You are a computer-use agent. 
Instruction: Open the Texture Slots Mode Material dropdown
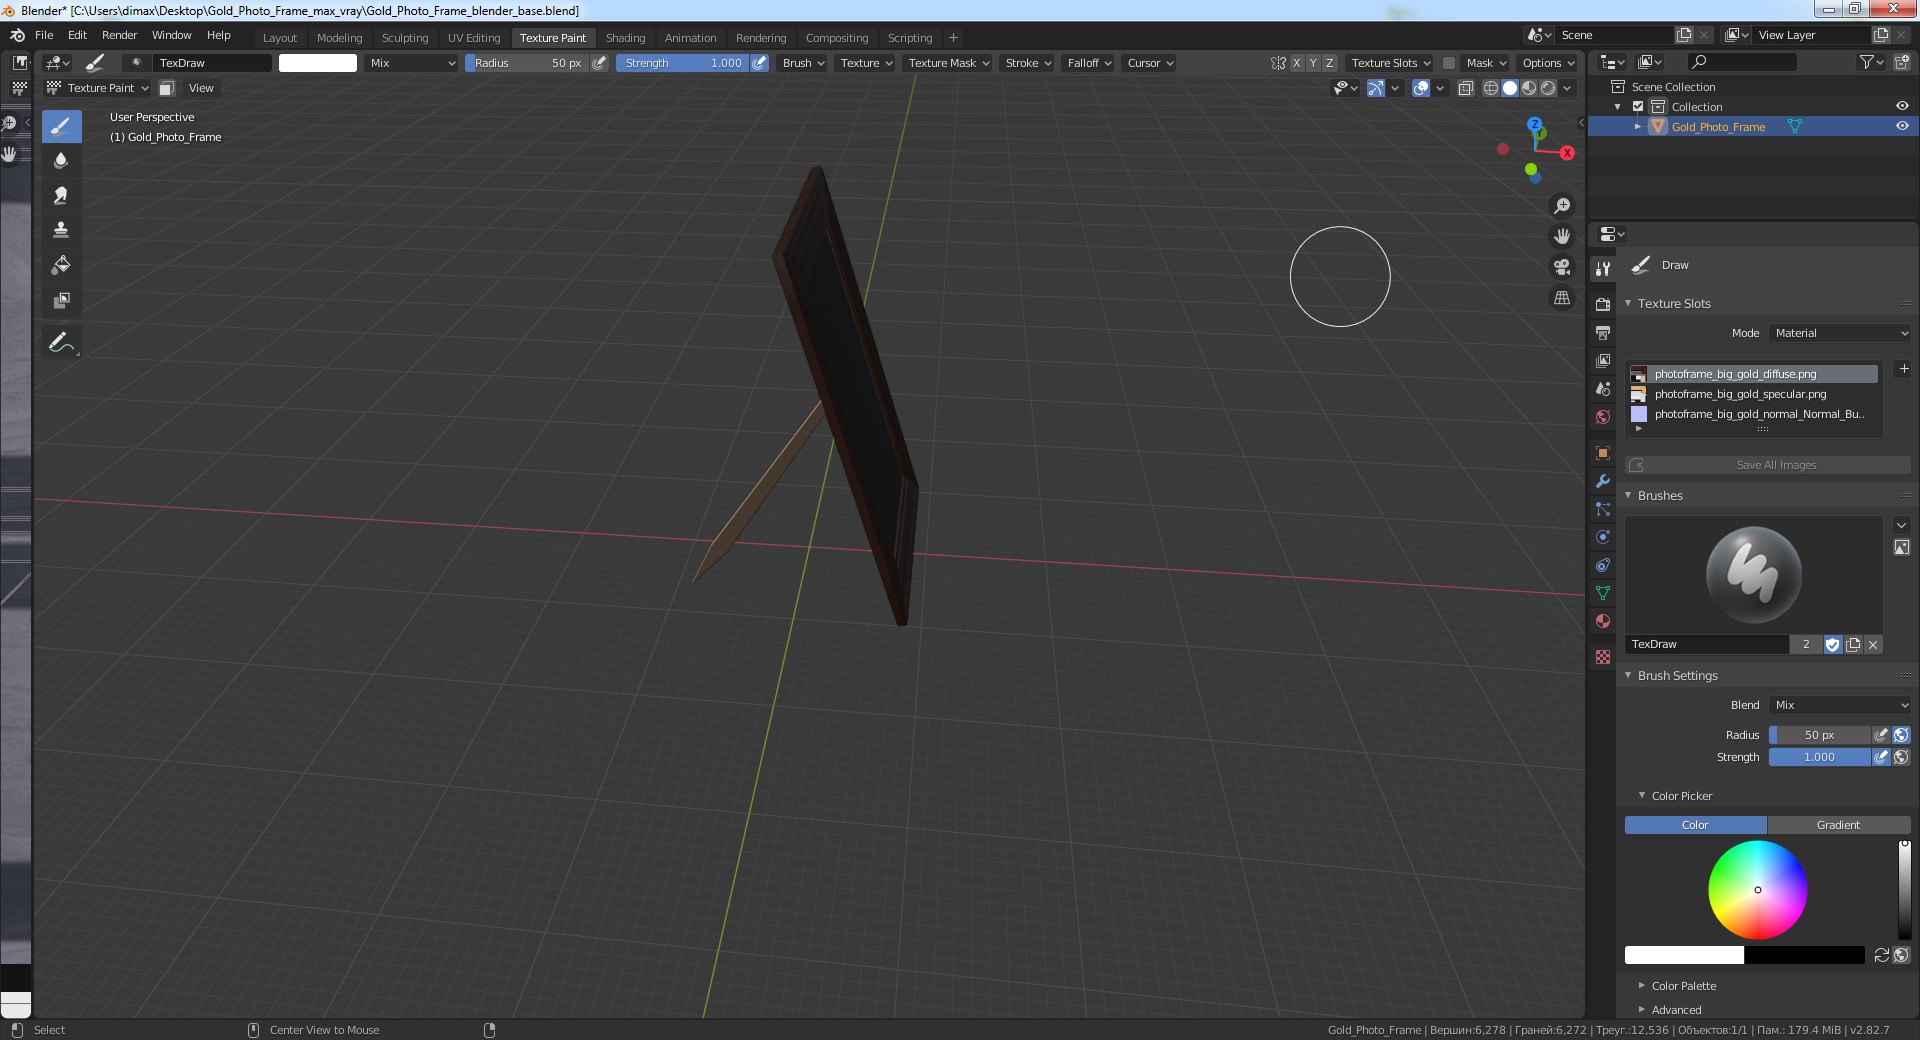(x=1840, y=333)
